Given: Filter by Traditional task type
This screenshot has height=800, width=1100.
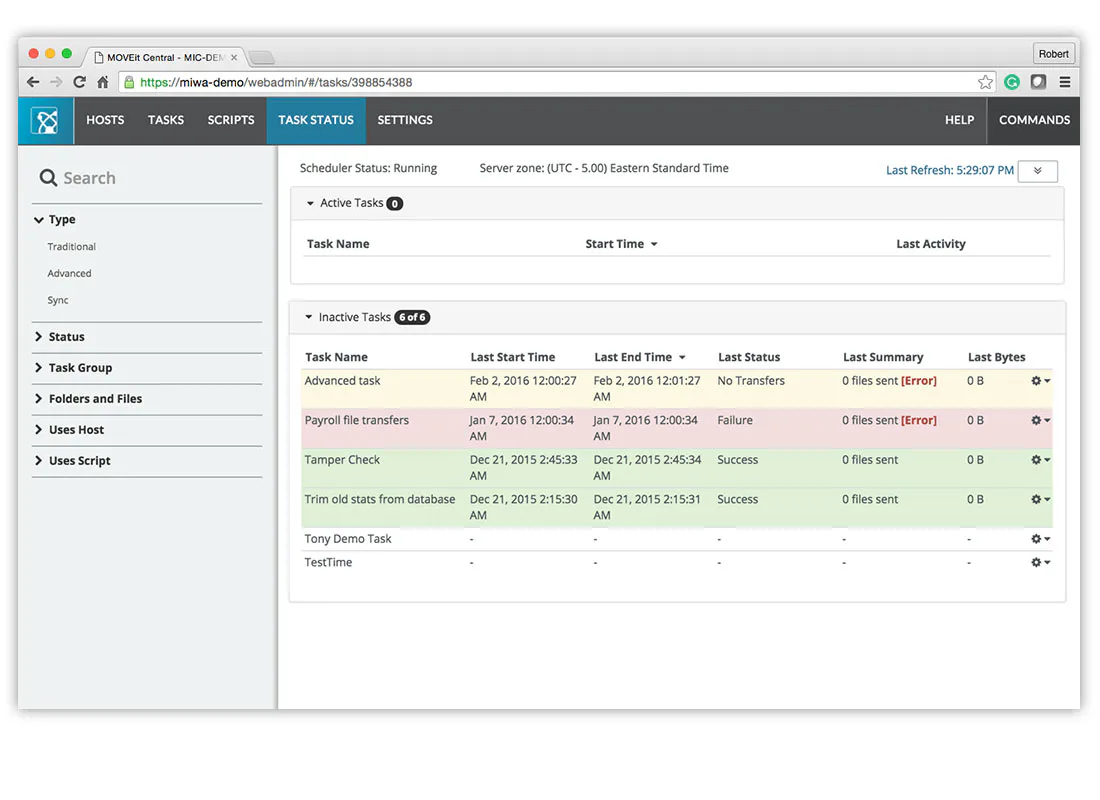Looking at the screenshot, I should pos(72,246).
